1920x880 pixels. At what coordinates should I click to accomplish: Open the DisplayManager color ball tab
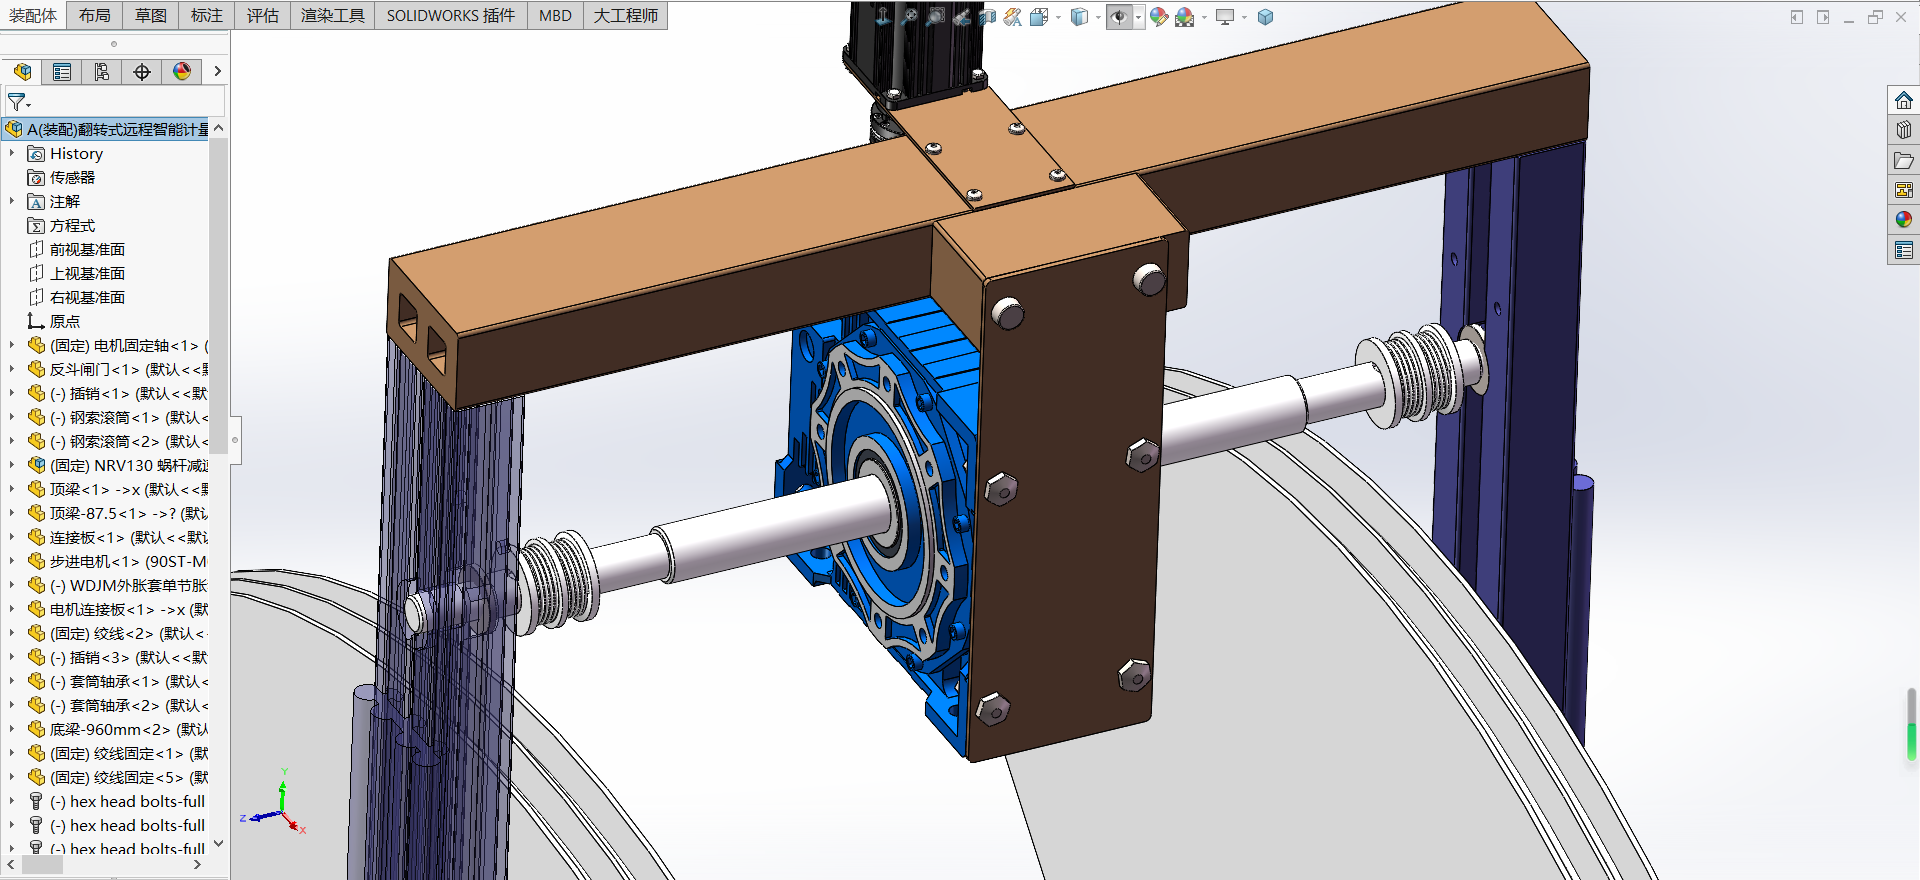click(x=182, y=72)
